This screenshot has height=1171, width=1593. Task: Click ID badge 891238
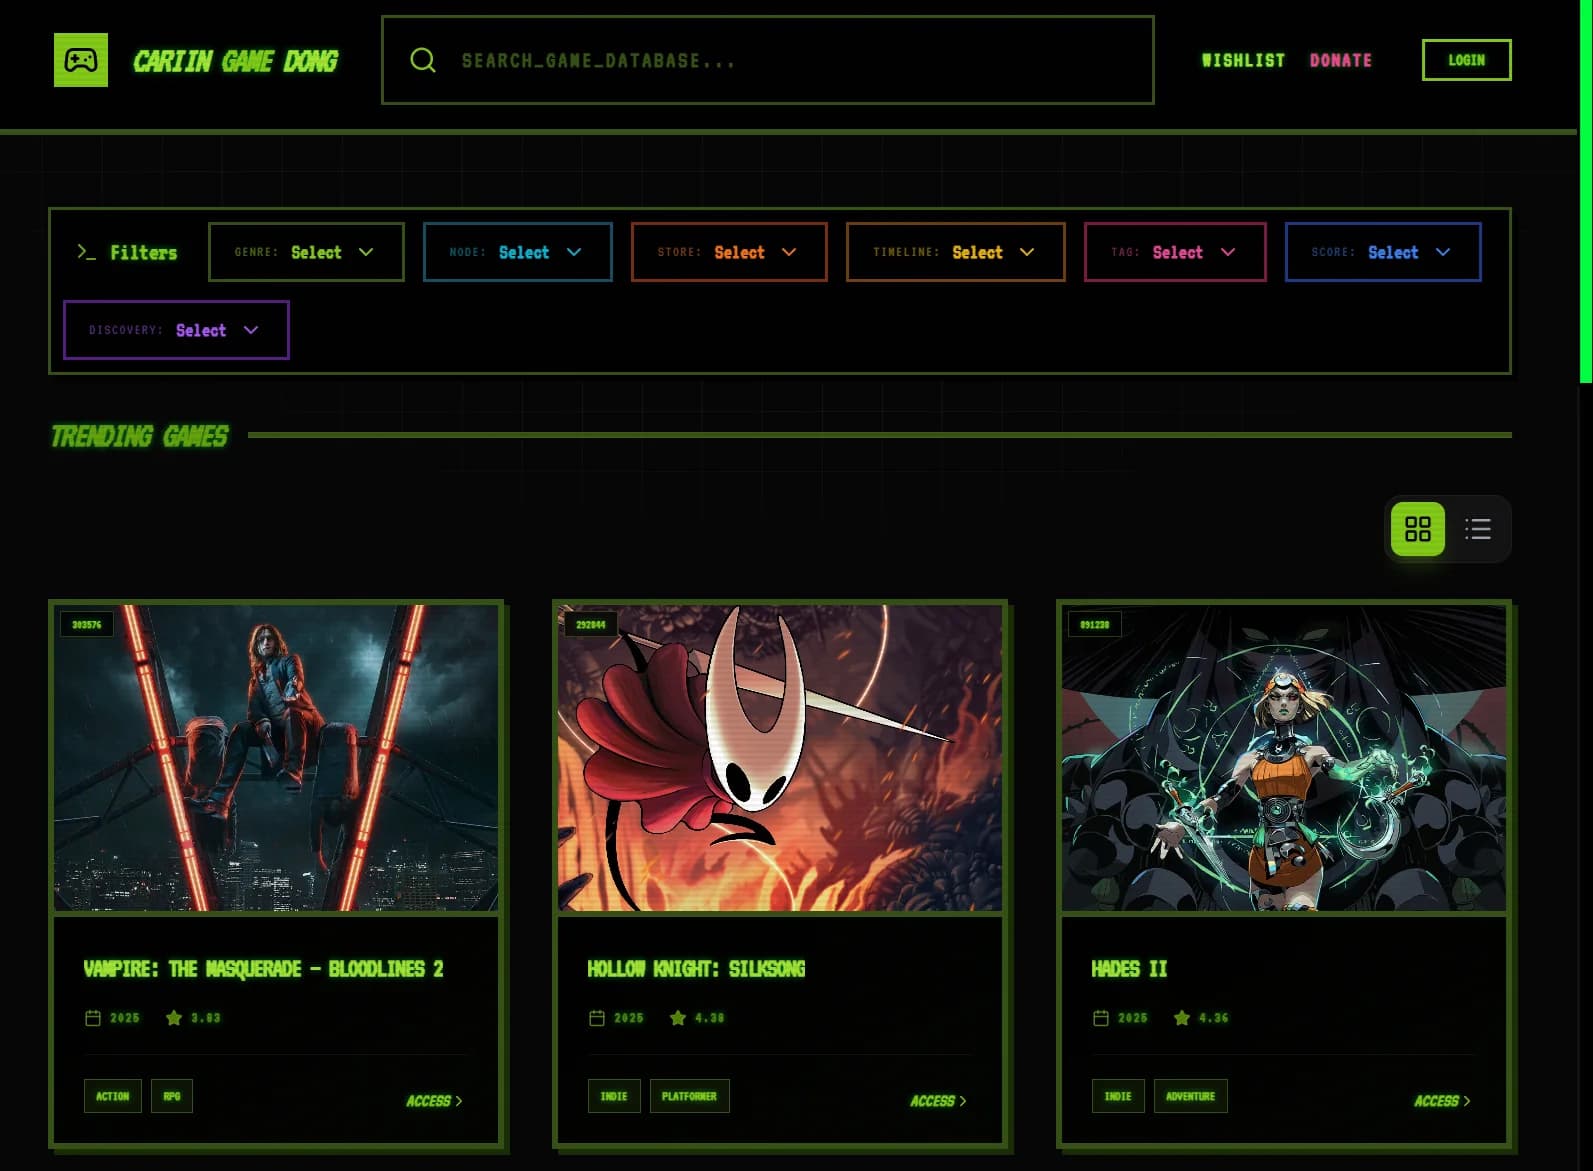coord(1095,625)
